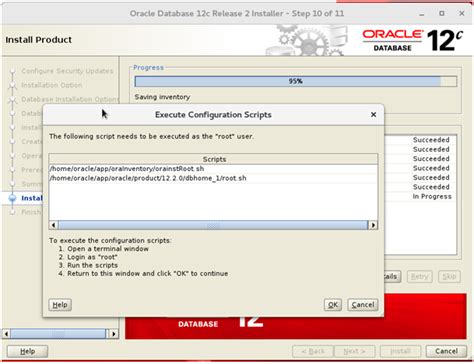Click scripts list left scroll arrow
474x364 pixels.
(x=53, y=225)
